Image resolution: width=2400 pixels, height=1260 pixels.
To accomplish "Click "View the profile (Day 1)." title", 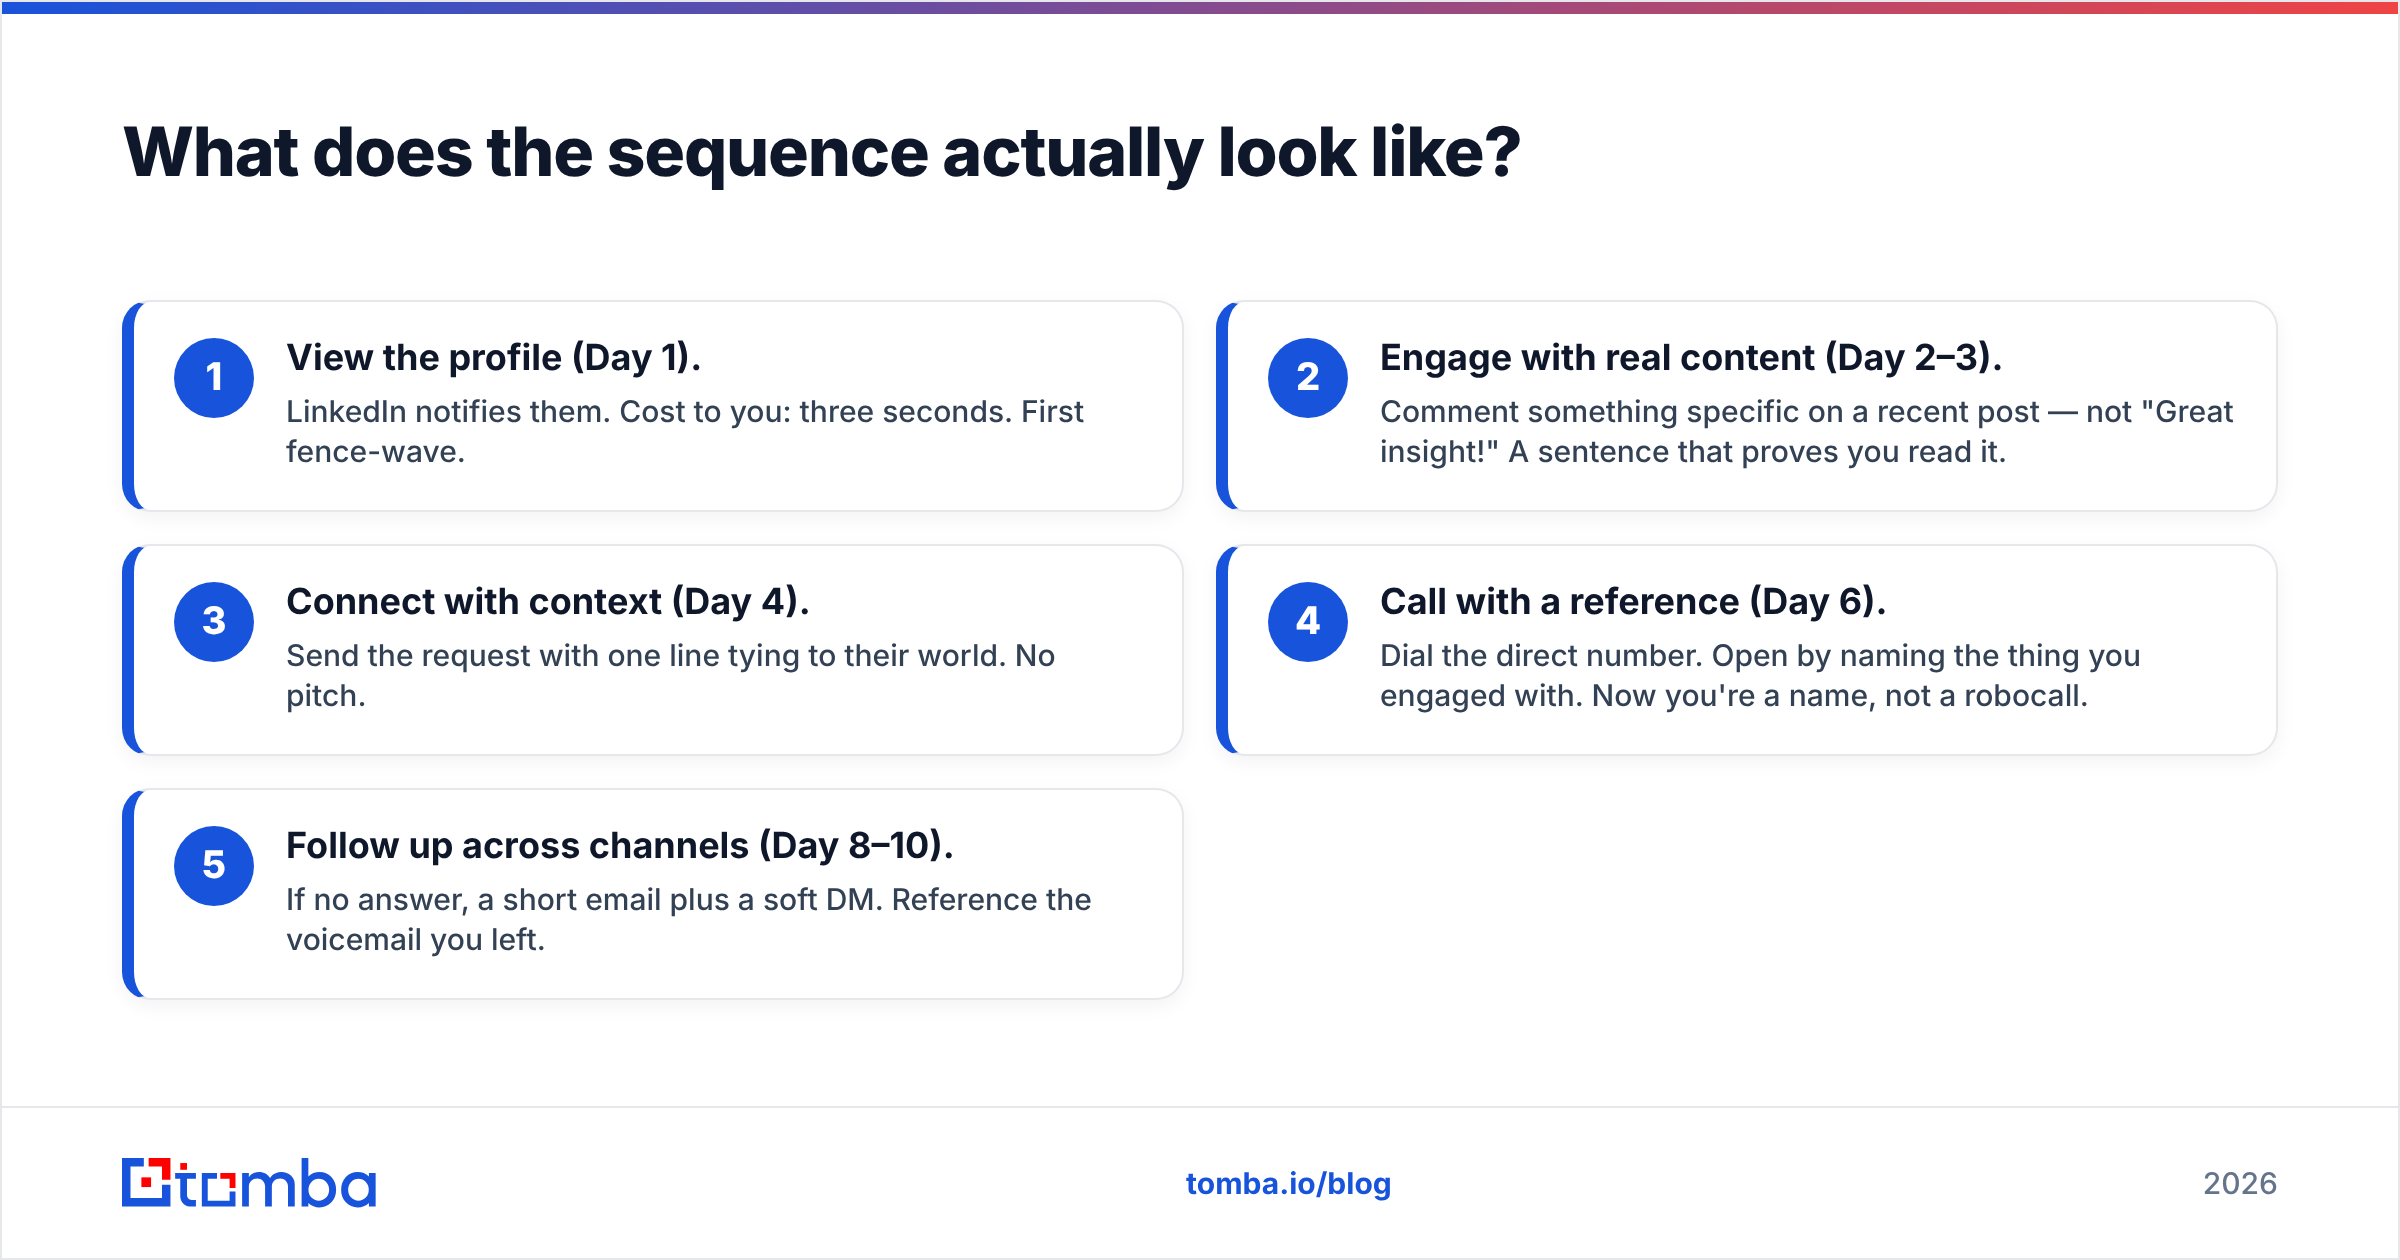I will 493,358.
